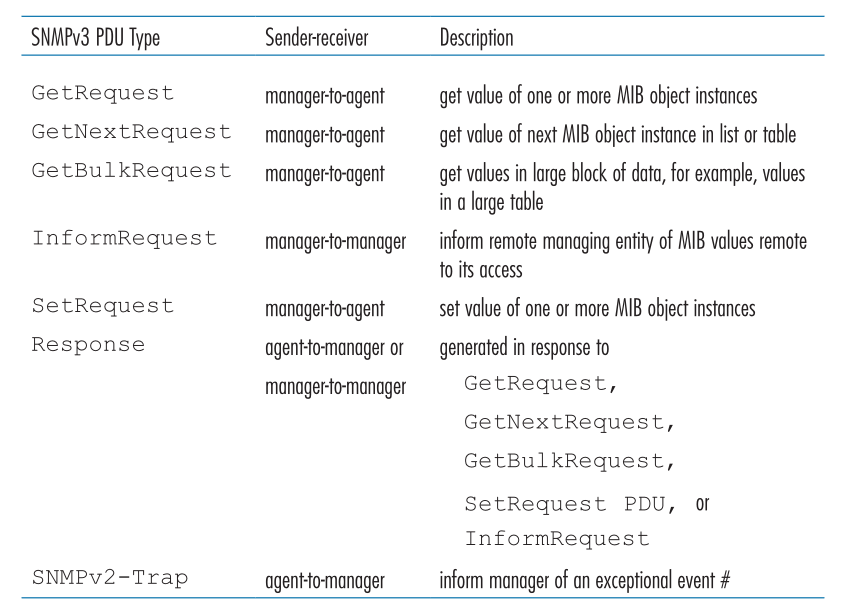Viewport: 842px width, 614px height.
Task: Click 'SetRequest PDU,' in the Response description
Action: coord(570,504)
